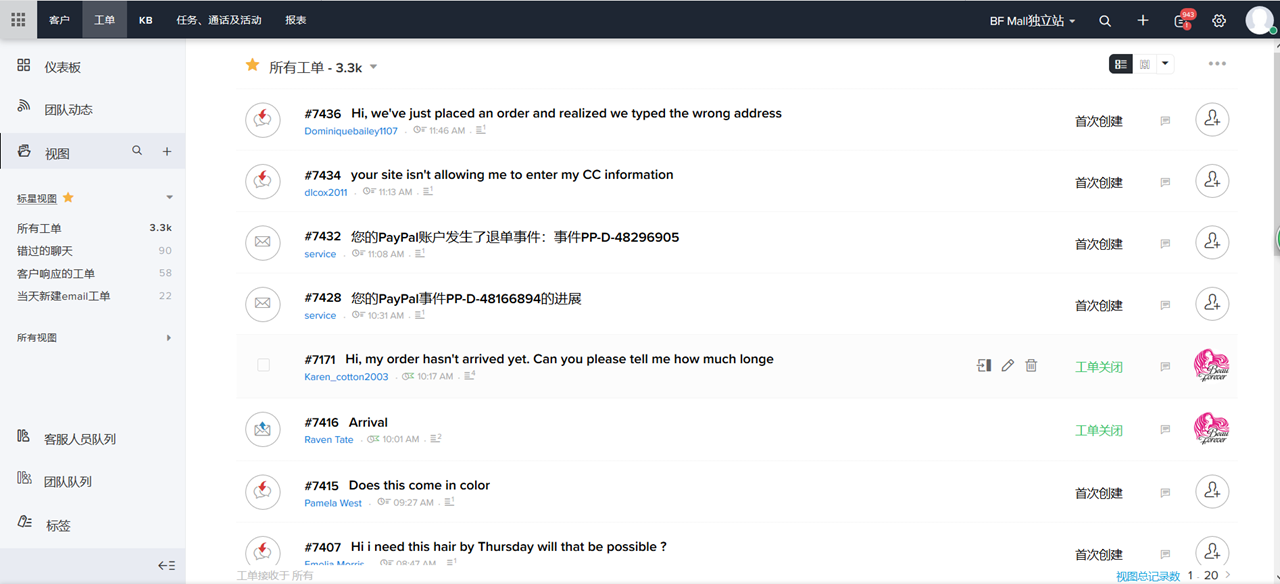Image resolution: width=1280 pixels, height=584 pixels.
Task: Open the 报表 tab
Action: point(296,20)
